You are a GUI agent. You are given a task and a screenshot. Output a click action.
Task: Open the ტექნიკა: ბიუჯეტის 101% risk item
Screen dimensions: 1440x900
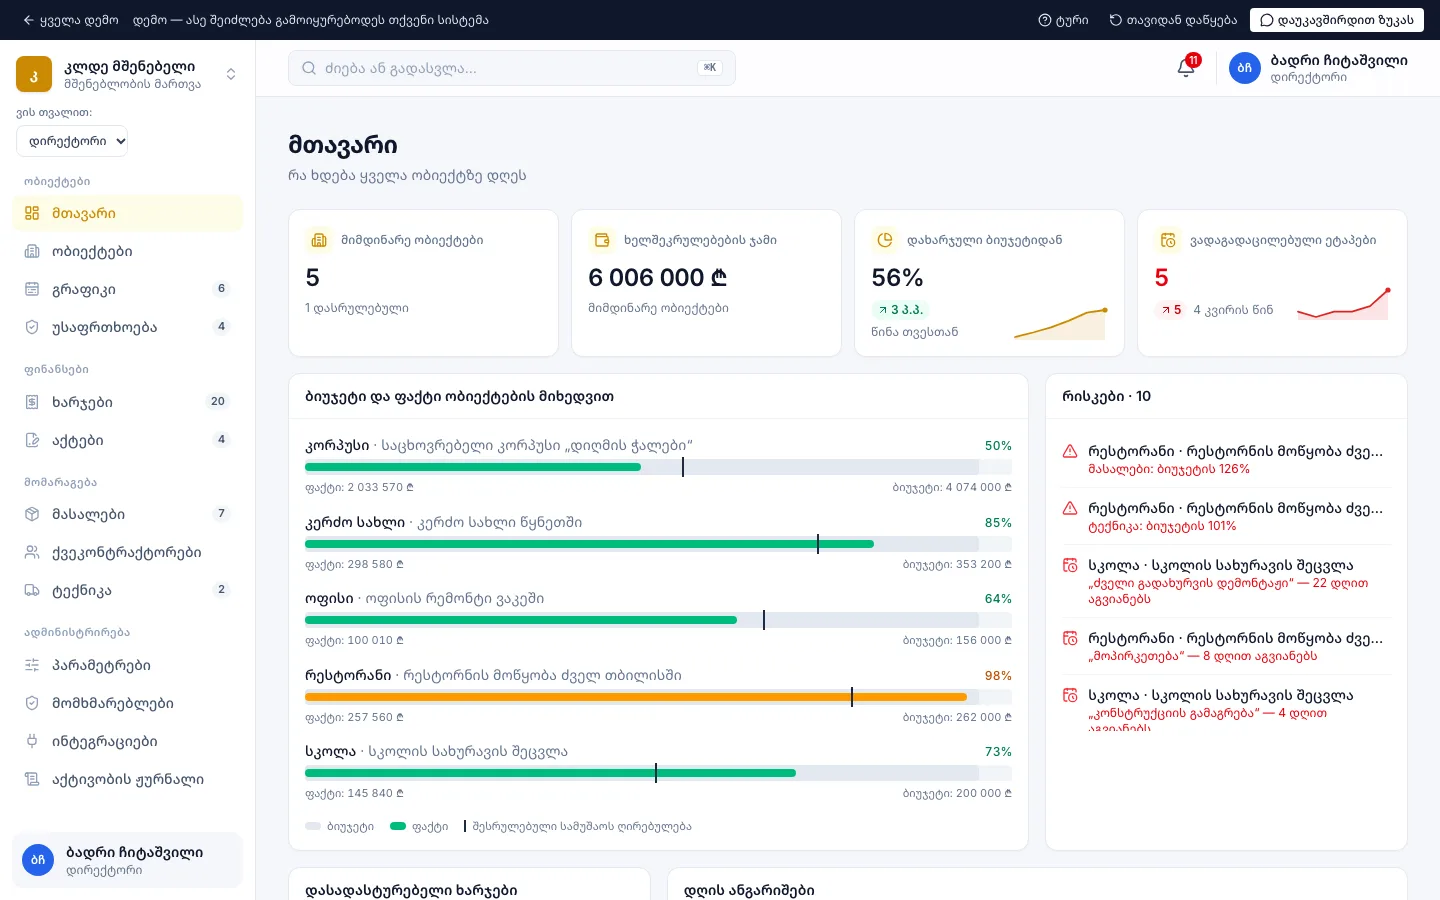pos(1226,517)
